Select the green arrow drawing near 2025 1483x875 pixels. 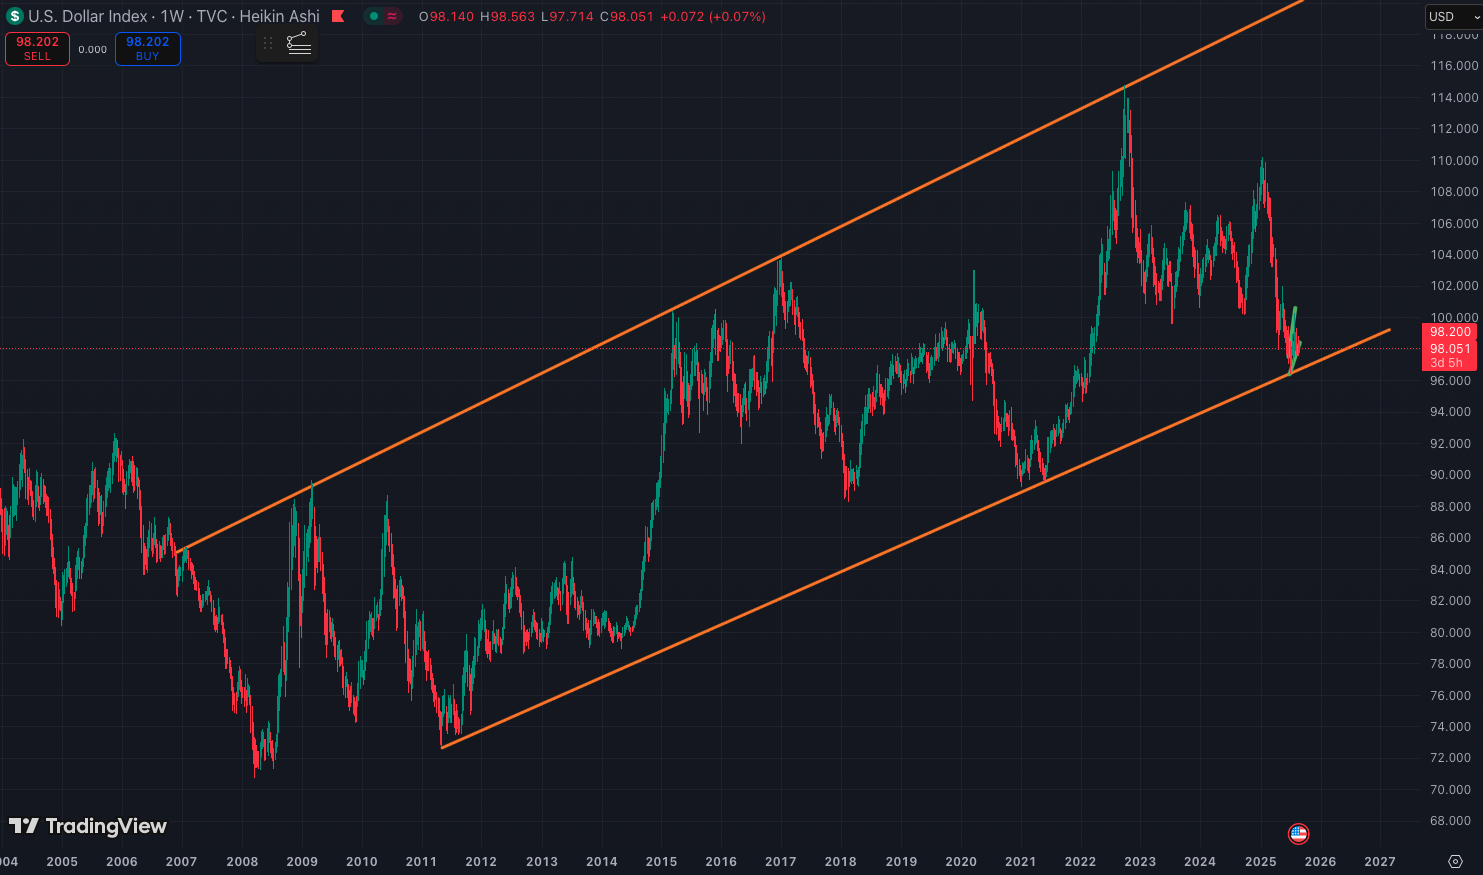click(x=1293, y=325)
